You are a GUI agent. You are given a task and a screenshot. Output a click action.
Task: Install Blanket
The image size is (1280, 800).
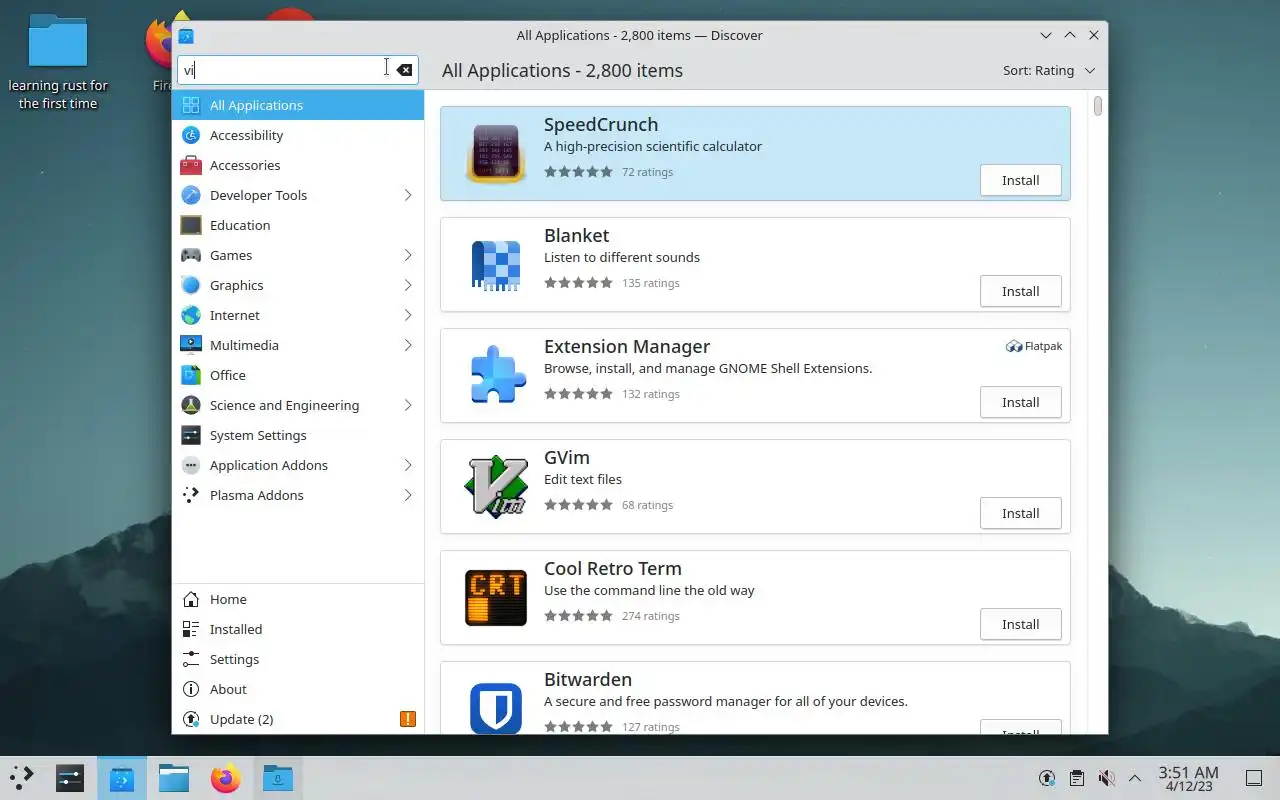coord(1021,291)
